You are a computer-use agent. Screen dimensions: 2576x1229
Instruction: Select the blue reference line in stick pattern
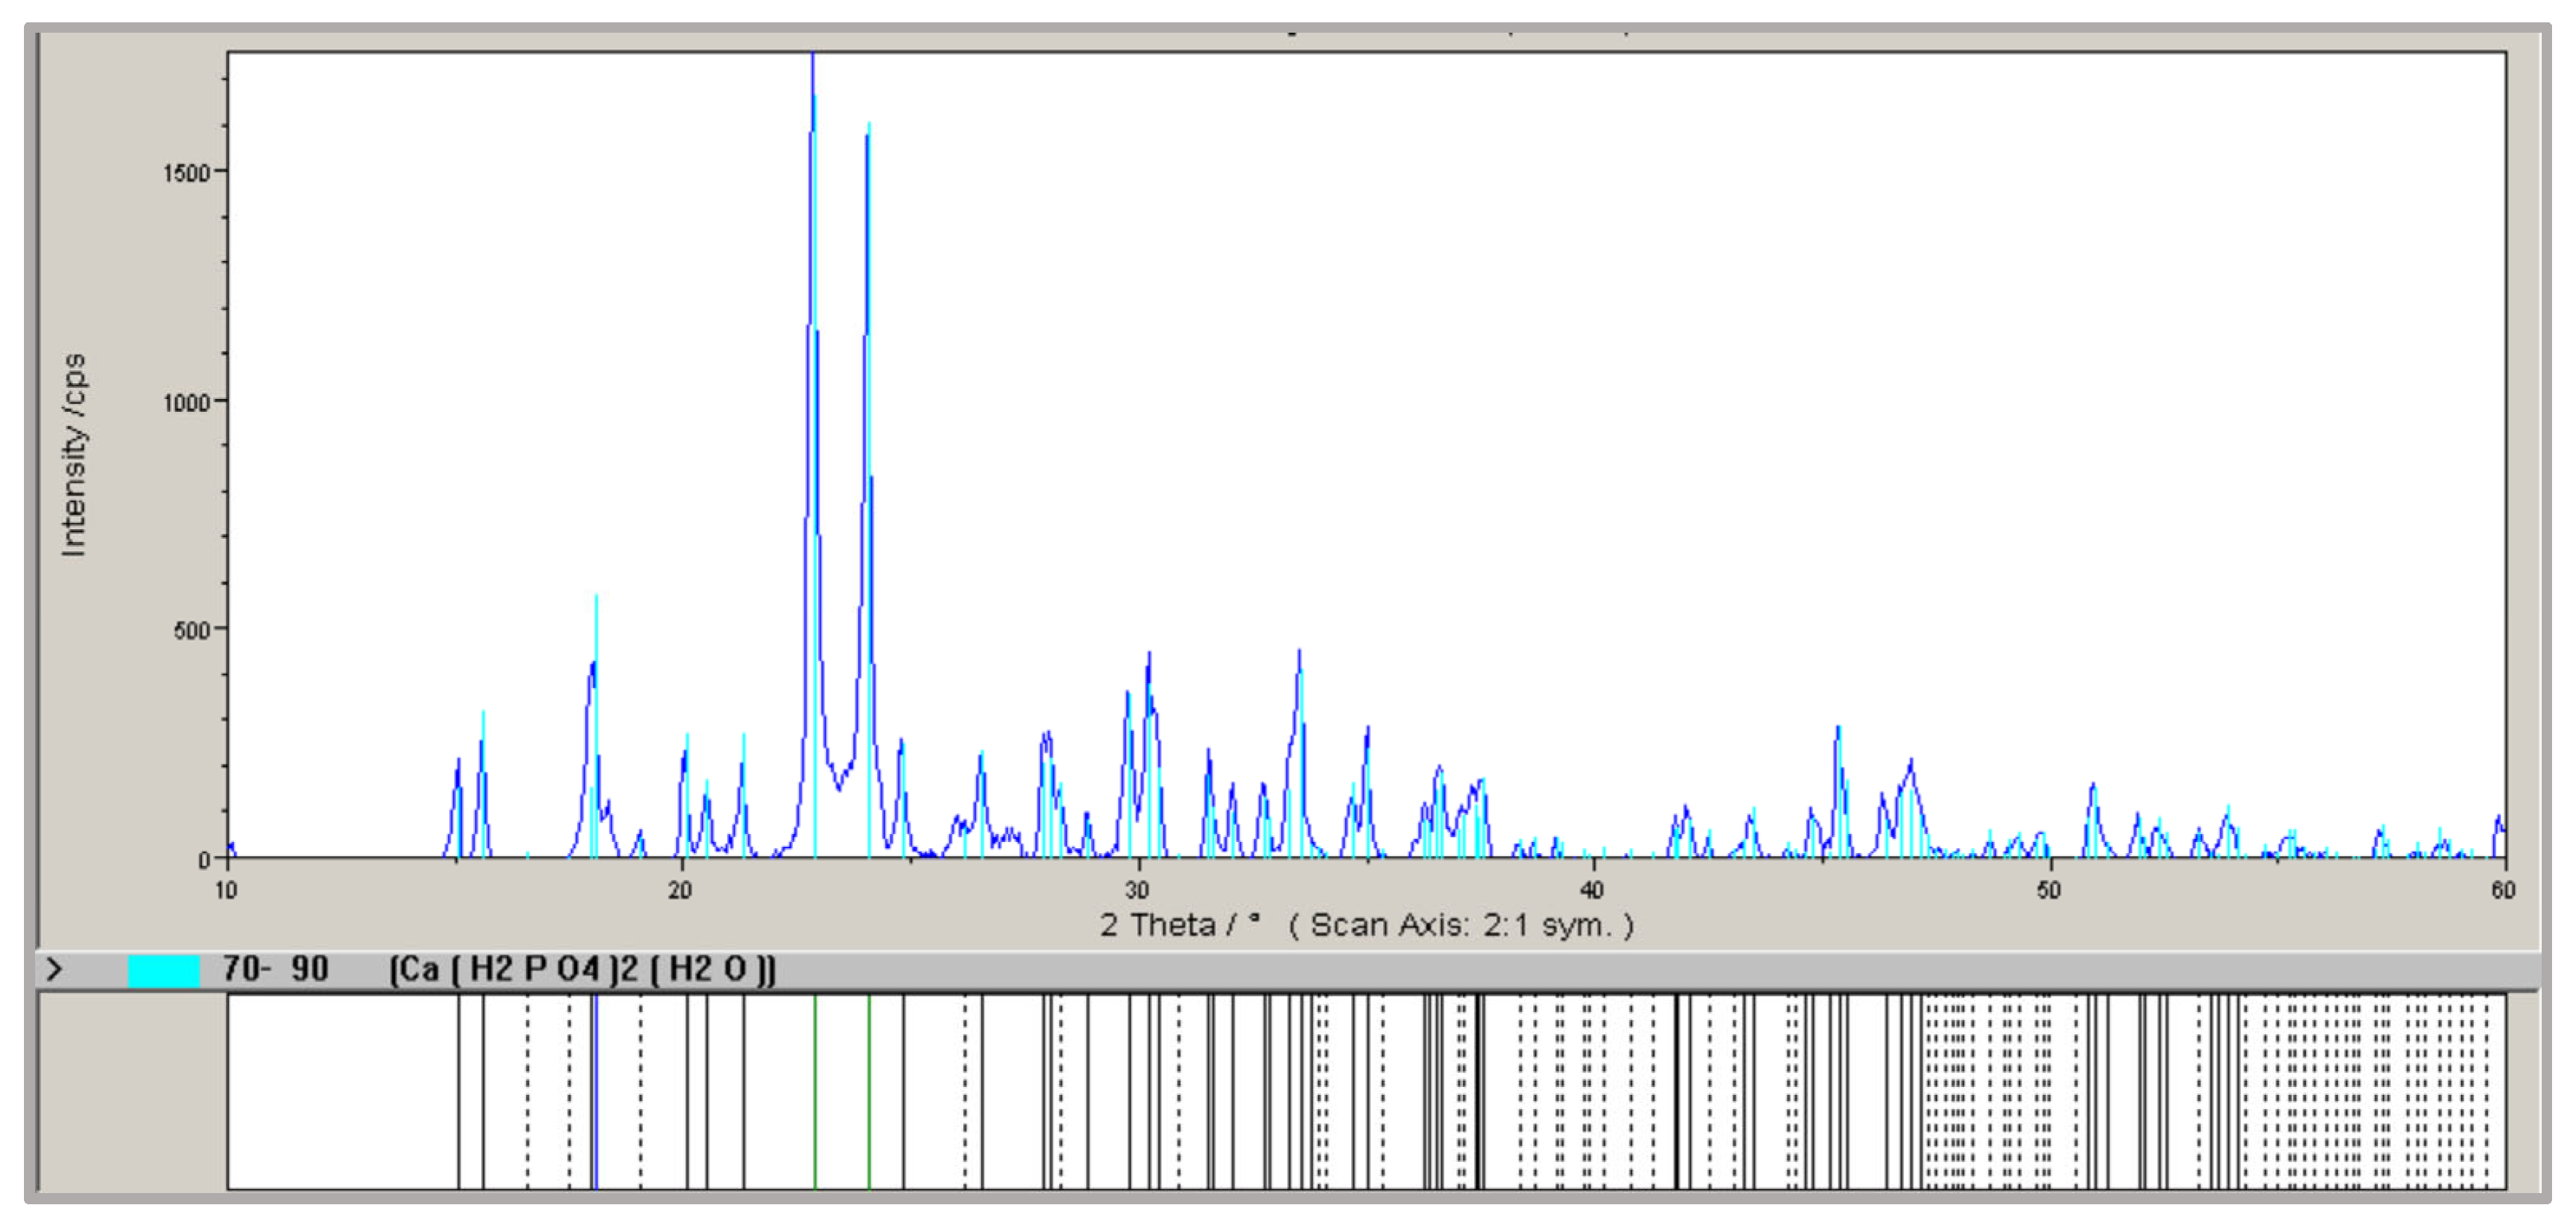pyautogui.click(x=595, y=1090)
